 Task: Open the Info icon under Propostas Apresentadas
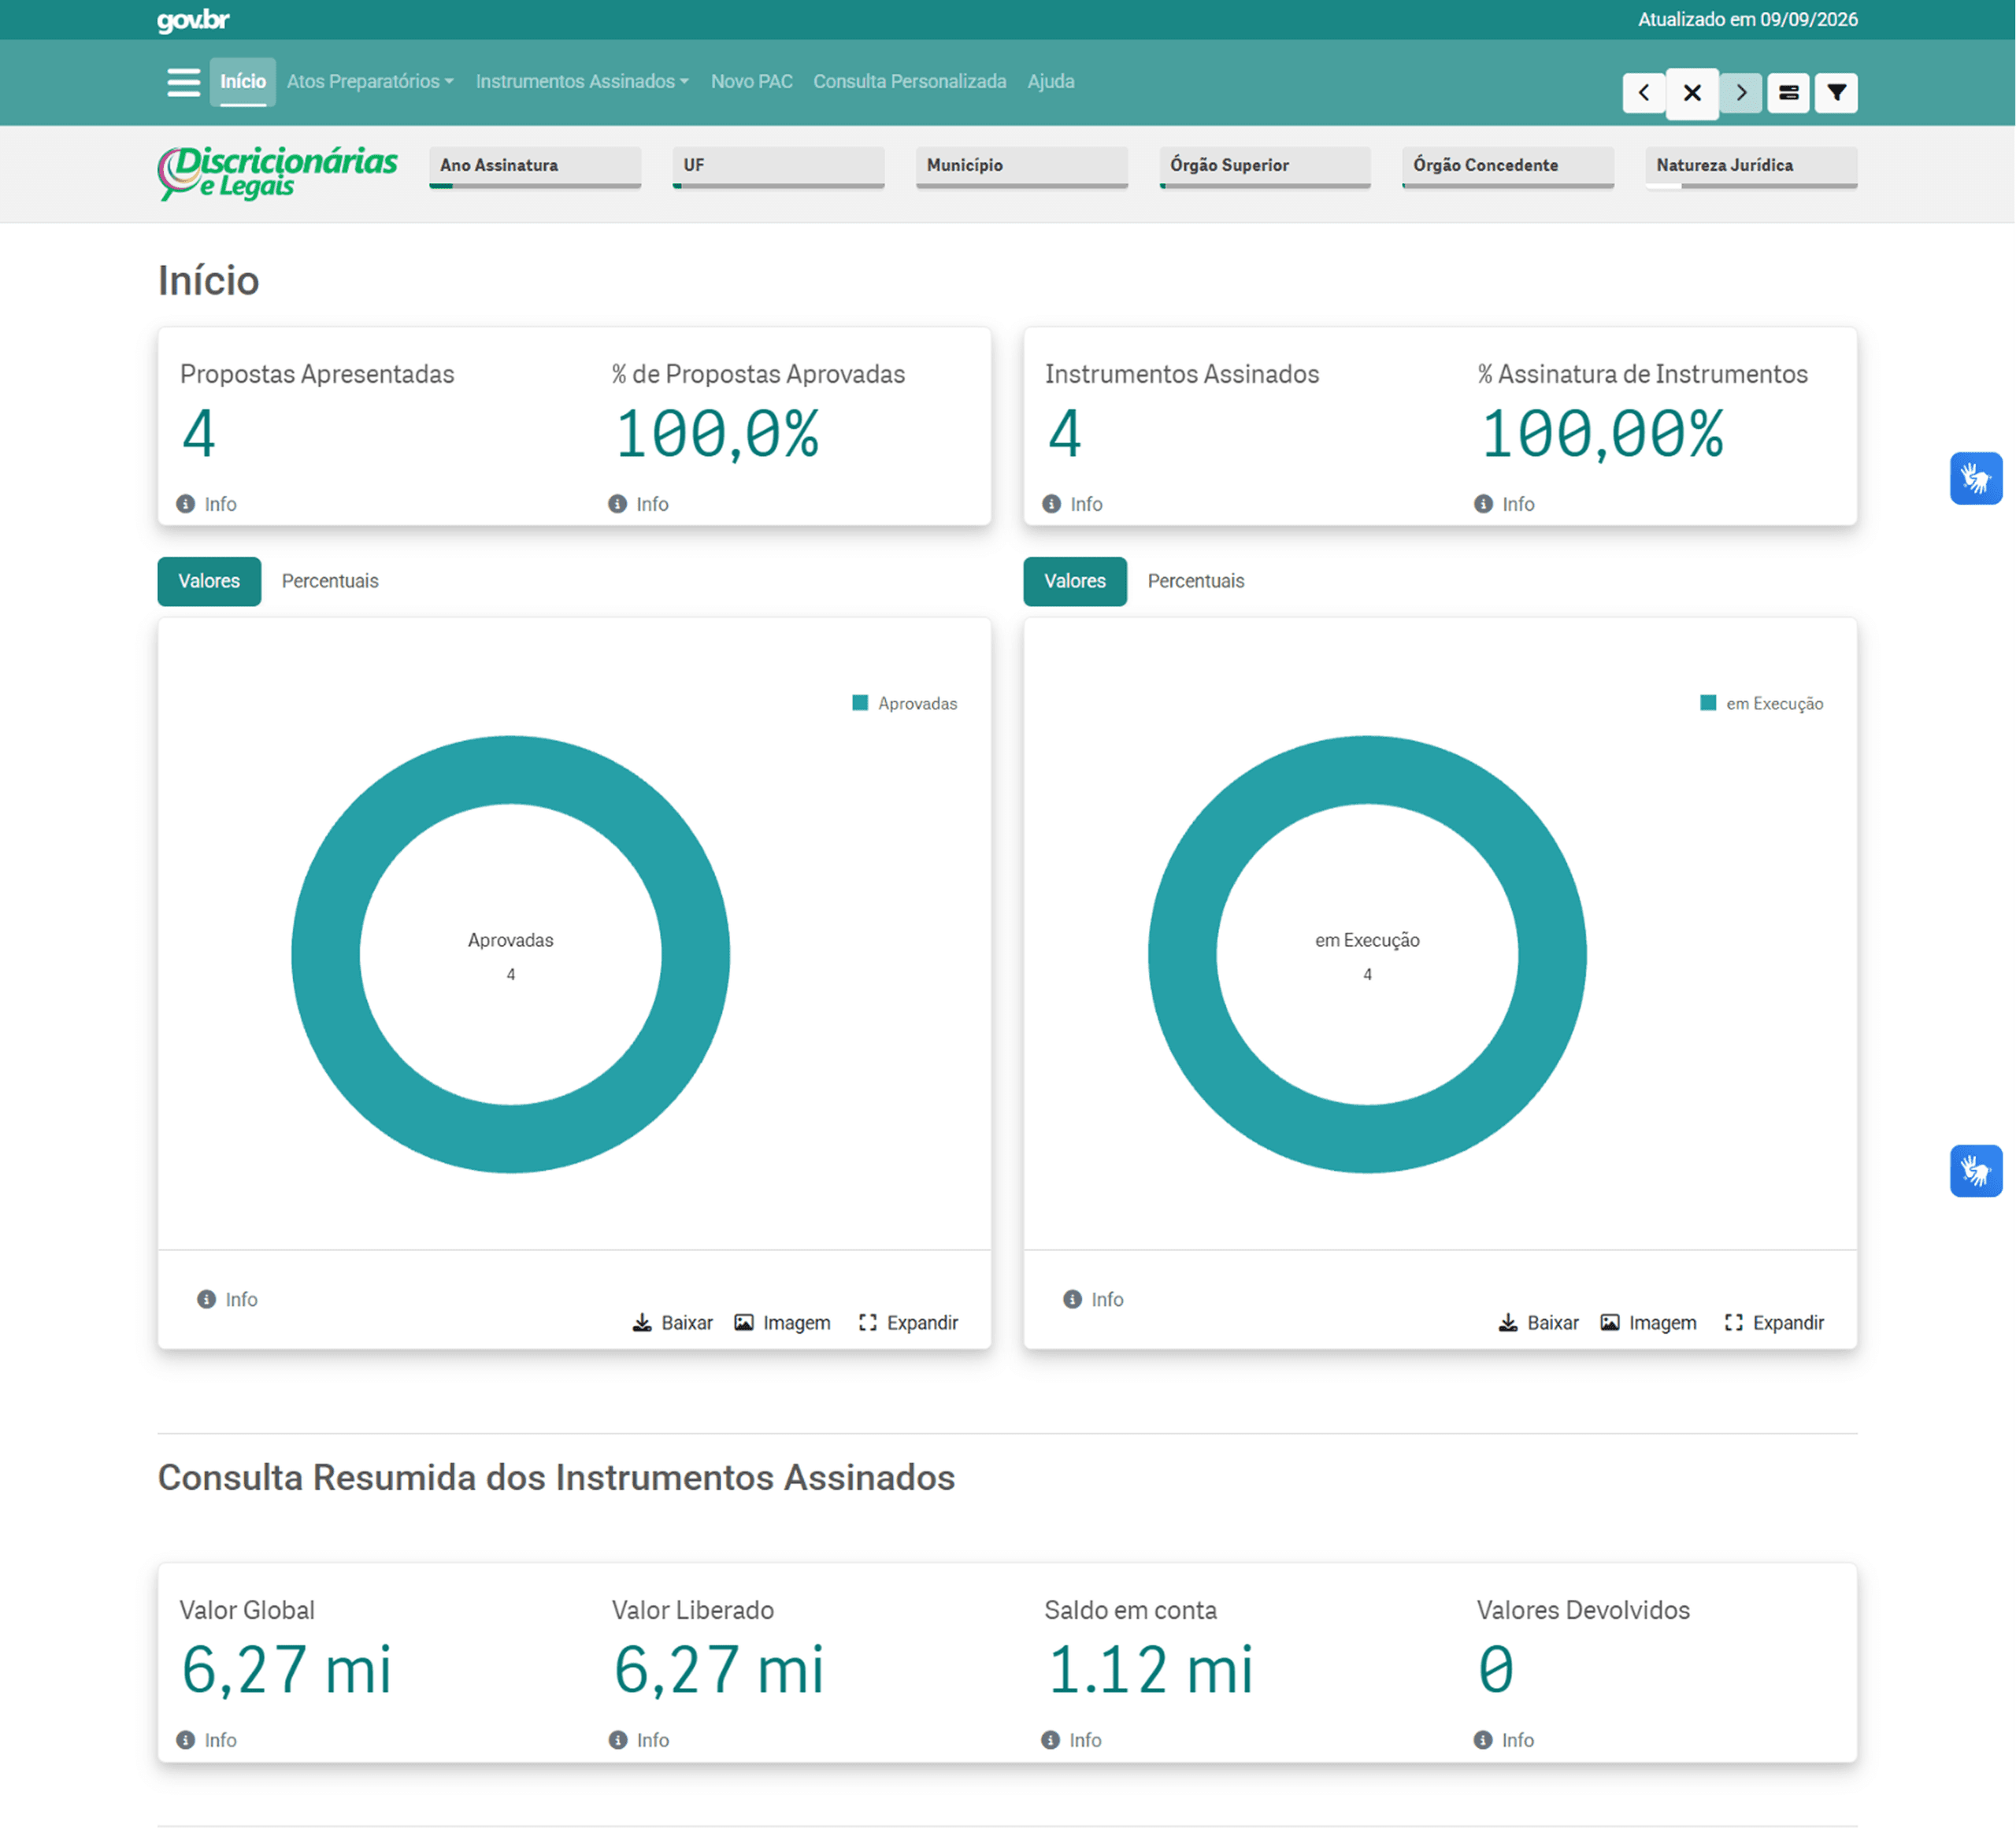coord(186,504)
